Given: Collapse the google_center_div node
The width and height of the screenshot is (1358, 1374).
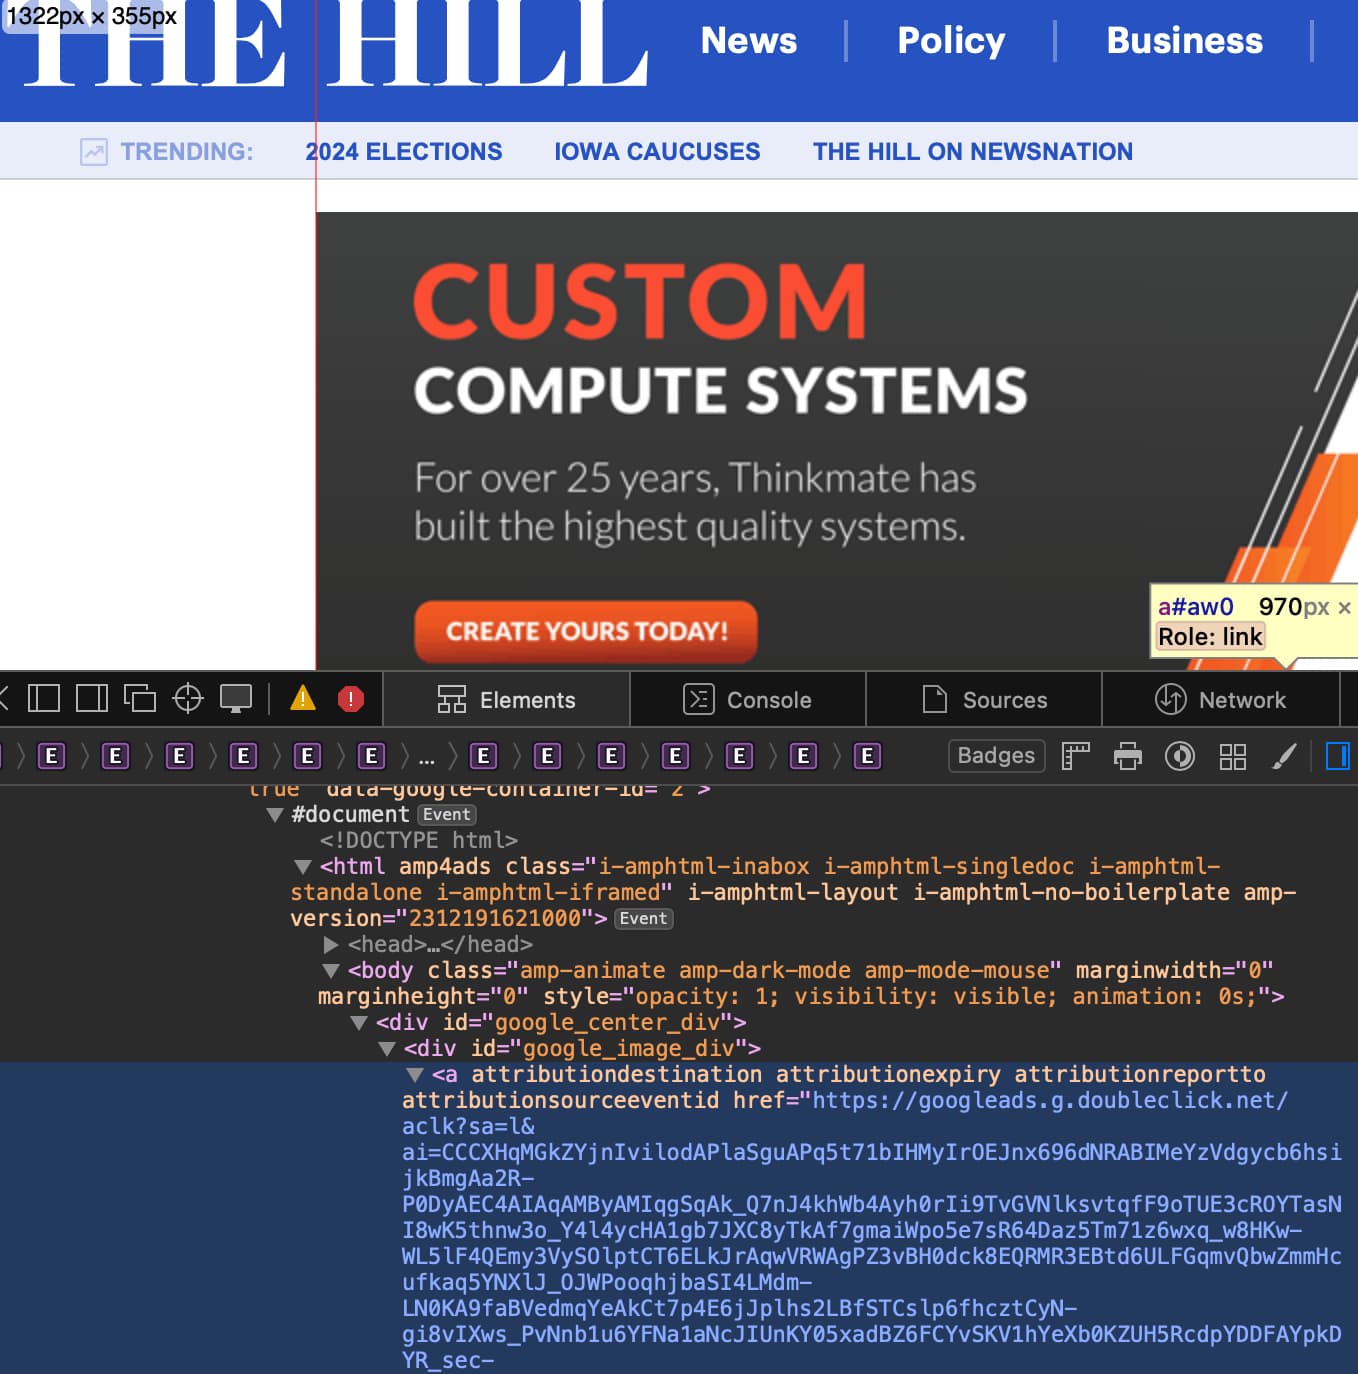Looking at the screenshot, I should [x=359, y=1023].
